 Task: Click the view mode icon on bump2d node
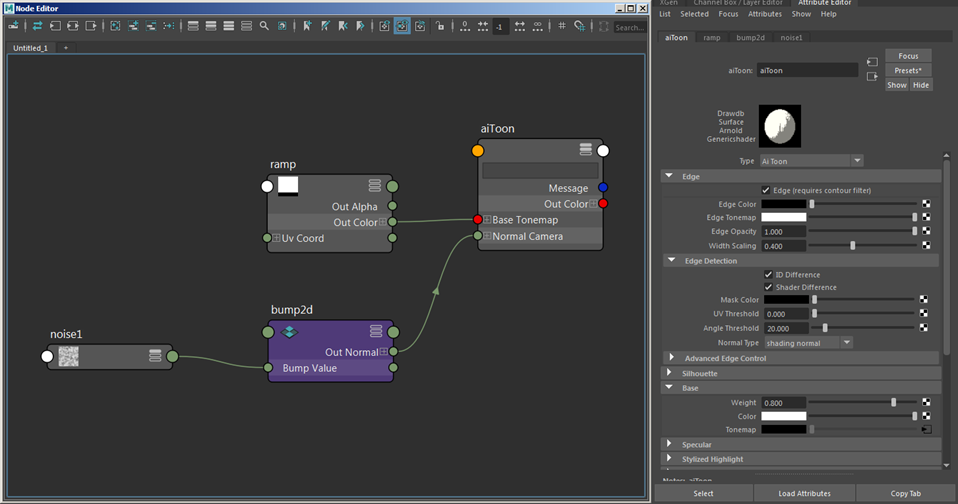pos(376,331)
